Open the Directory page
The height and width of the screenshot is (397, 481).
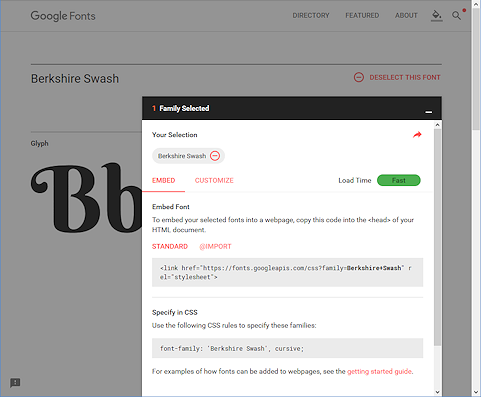311,15
